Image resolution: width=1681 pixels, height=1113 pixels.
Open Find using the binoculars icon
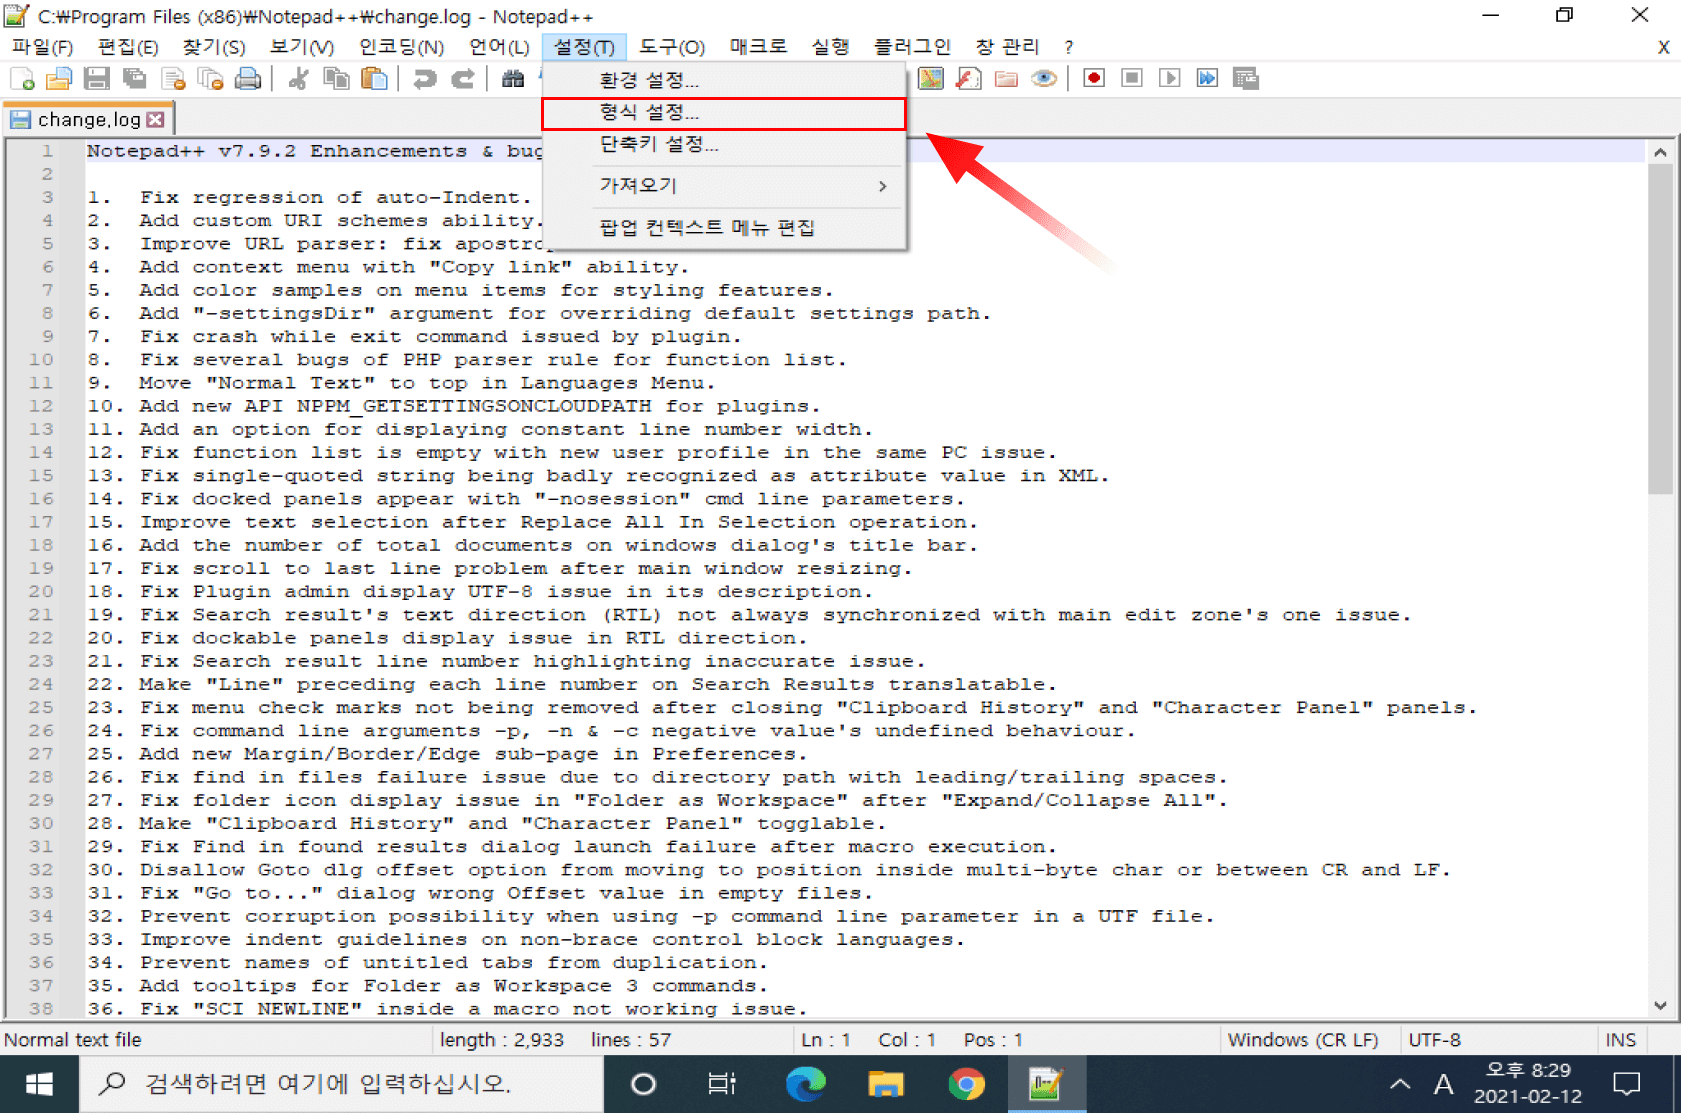513,79
